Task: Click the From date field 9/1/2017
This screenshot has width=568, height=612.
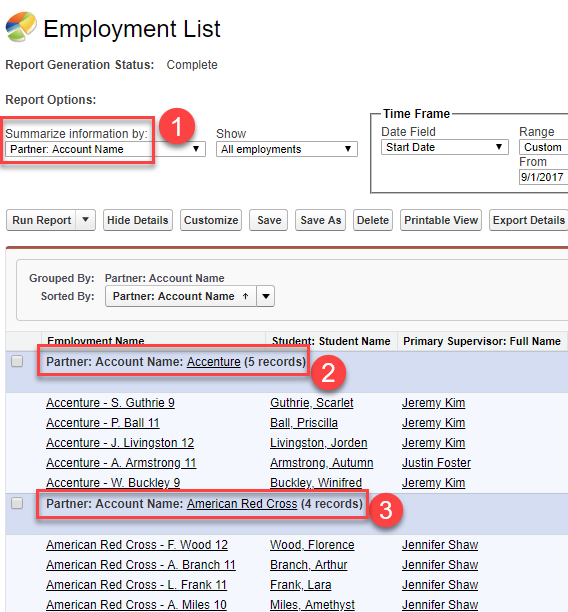Action: click(x=543, y=177)
